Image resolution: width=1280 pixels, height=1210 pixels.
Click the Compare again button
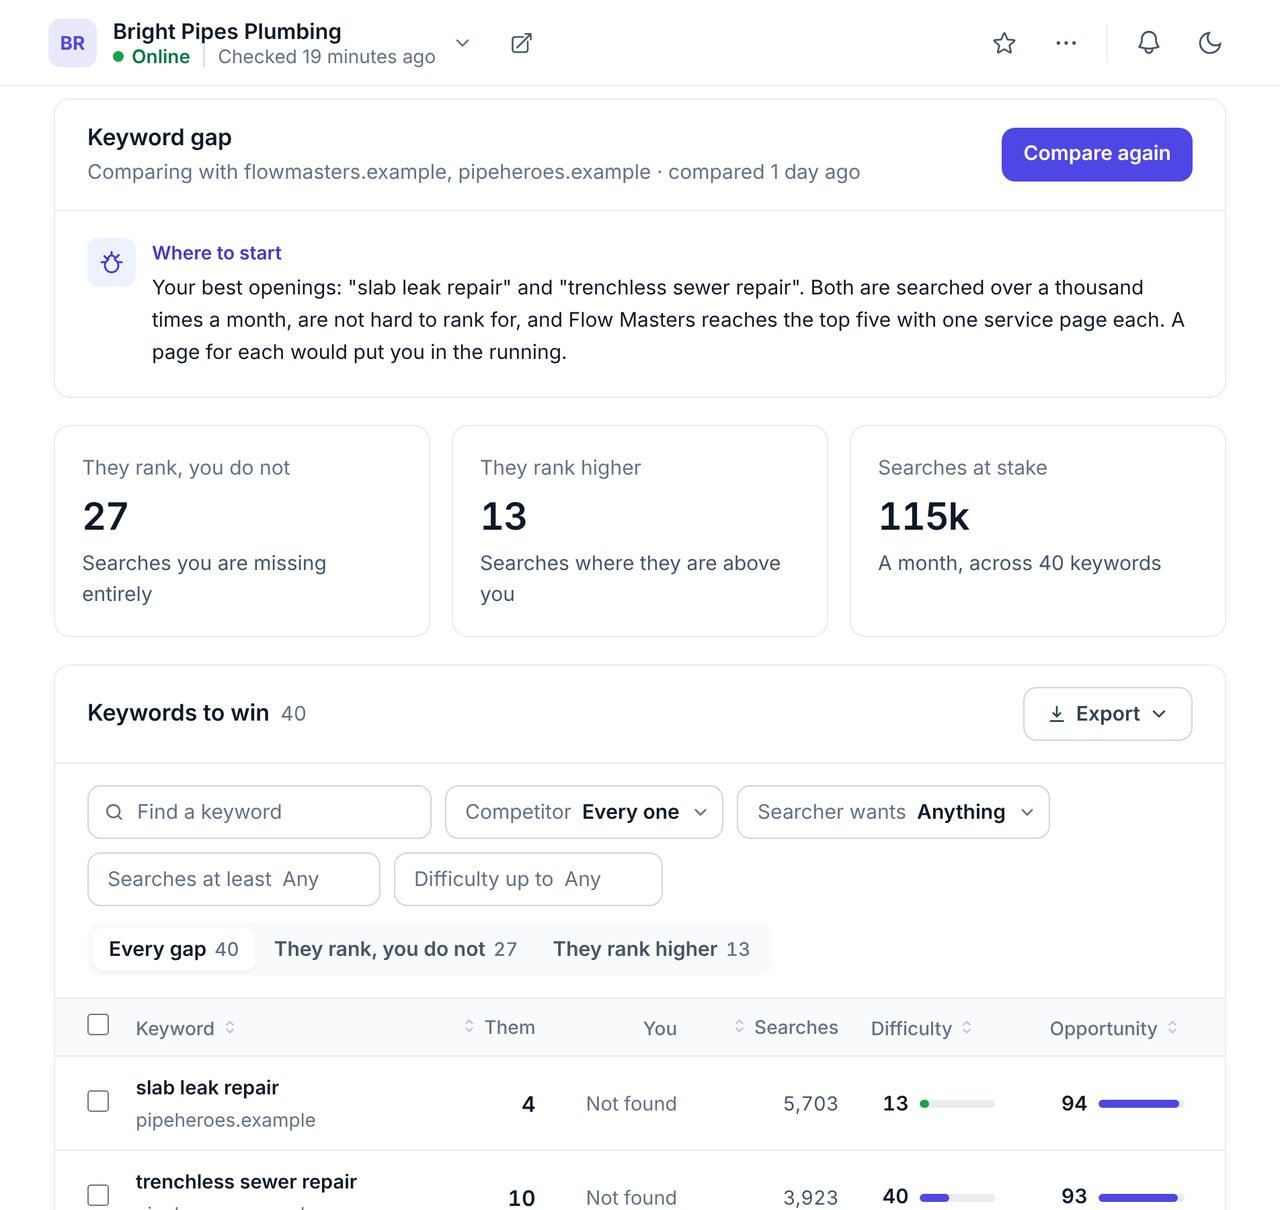point(1097,154)
